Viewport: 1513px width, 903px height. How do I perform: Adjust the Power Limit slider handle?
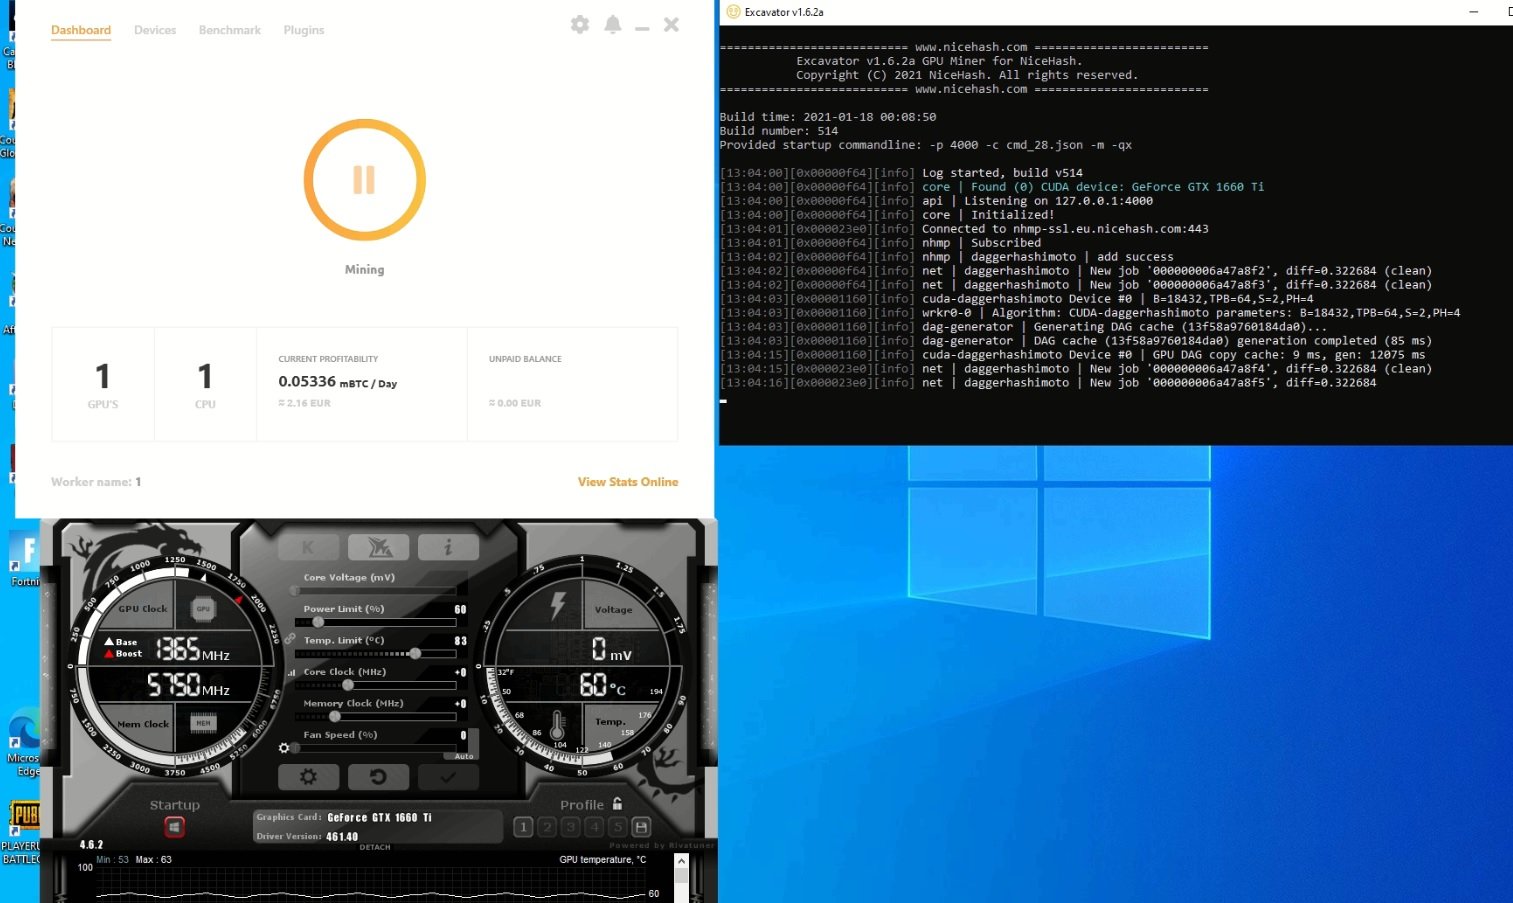click(318, 622)
